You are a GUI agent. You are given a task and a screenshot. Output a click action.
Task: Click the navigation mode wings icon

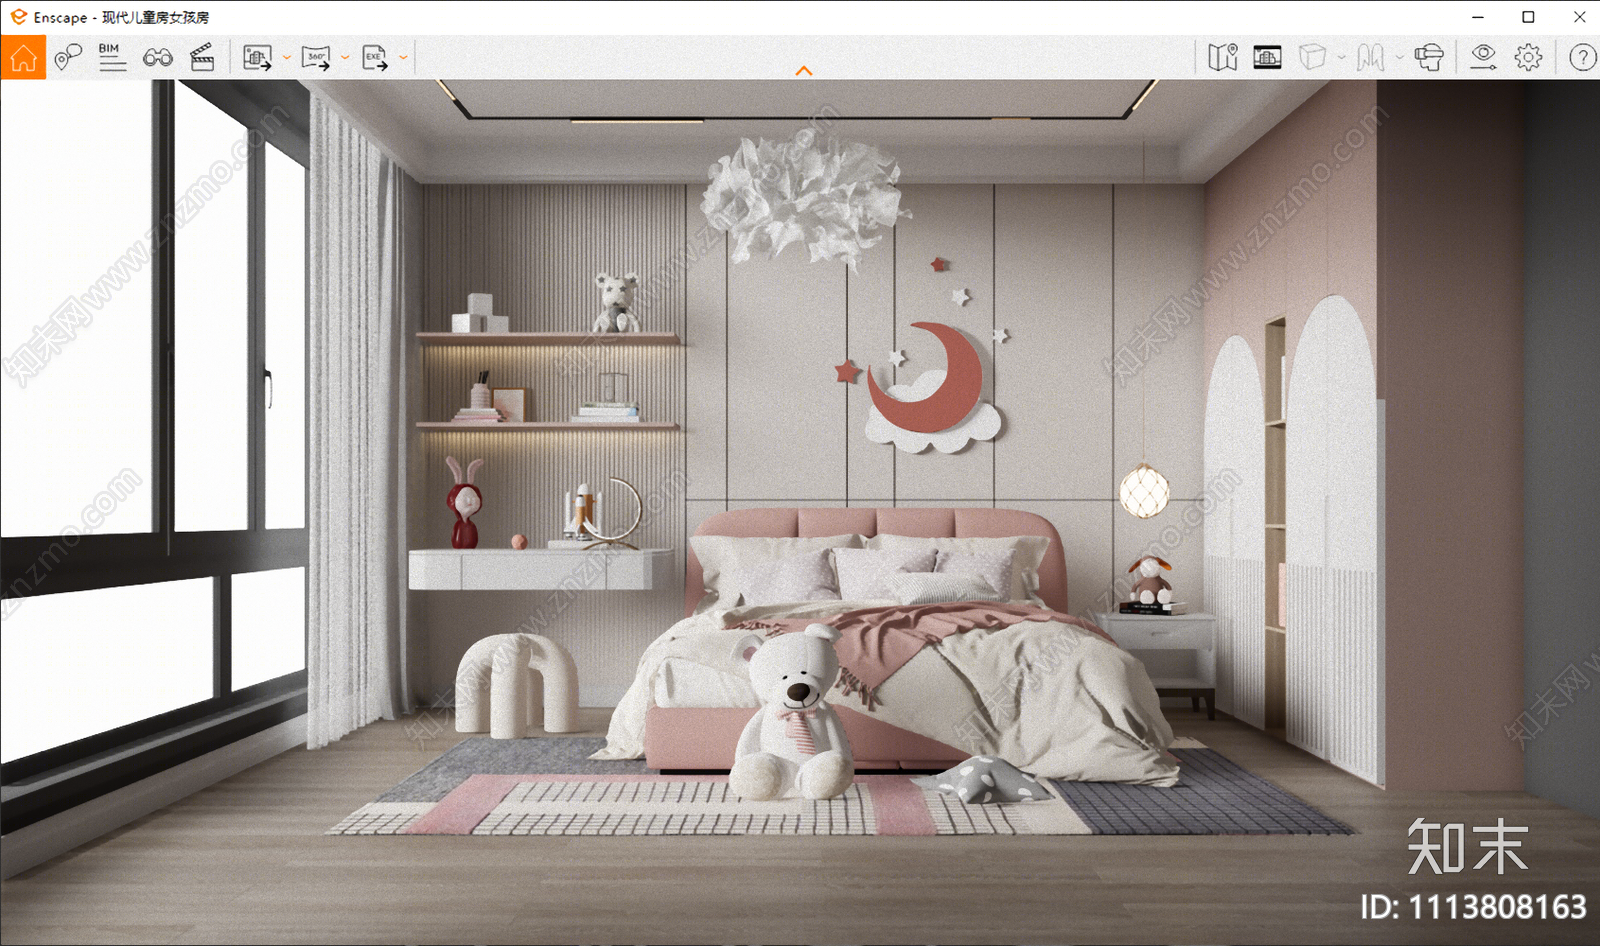point(1370,57)
